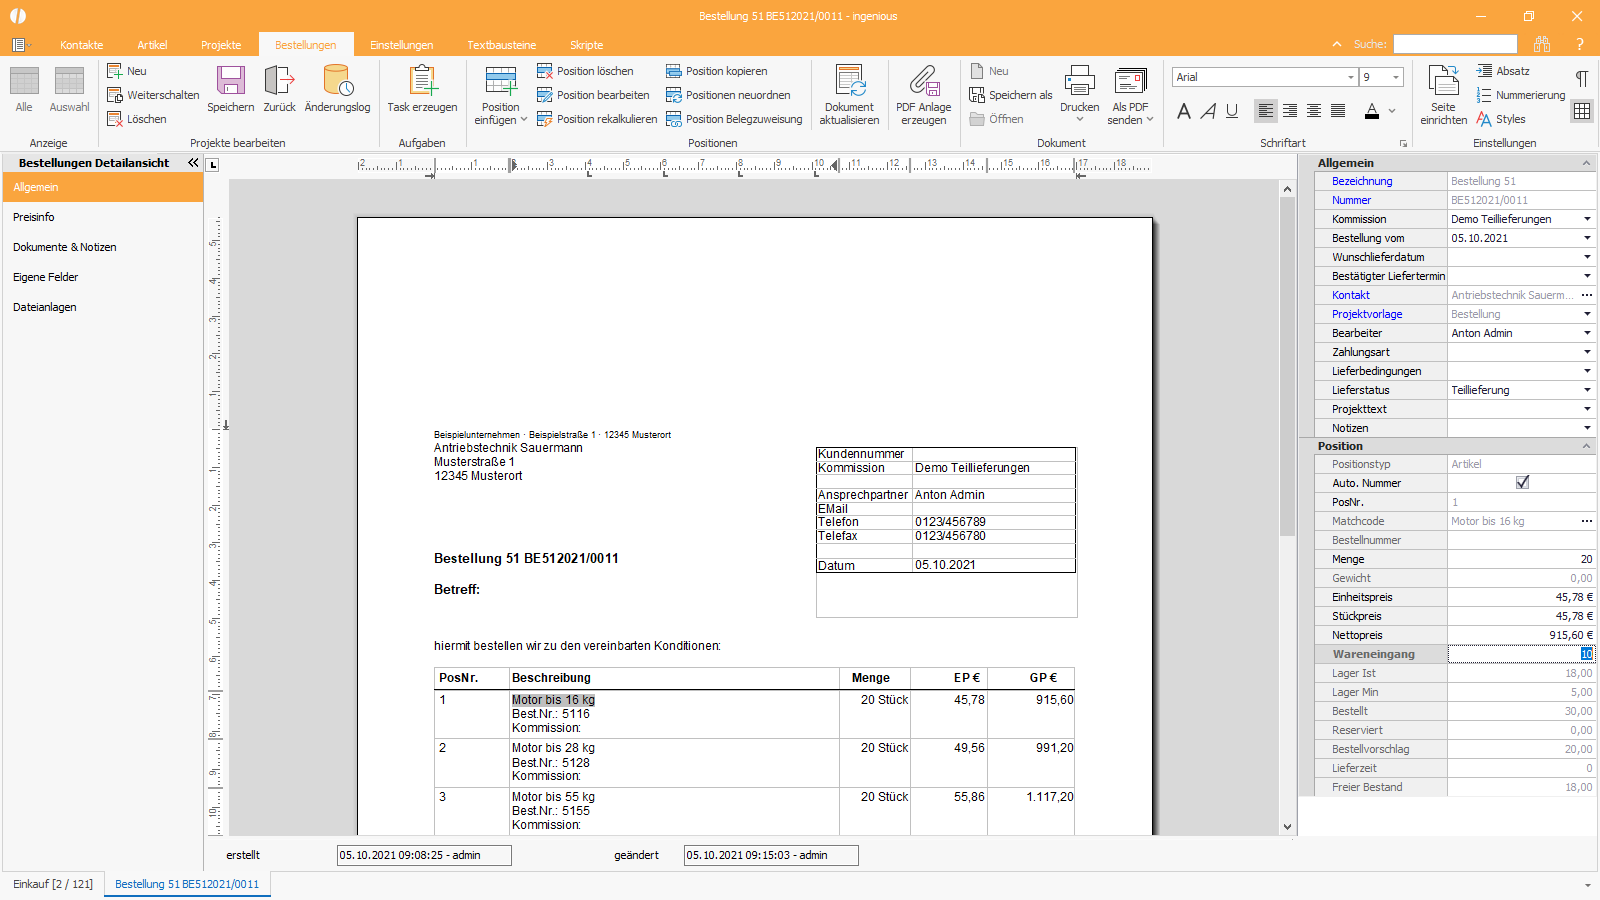Collapse the Allgemein properties section

1586,163
